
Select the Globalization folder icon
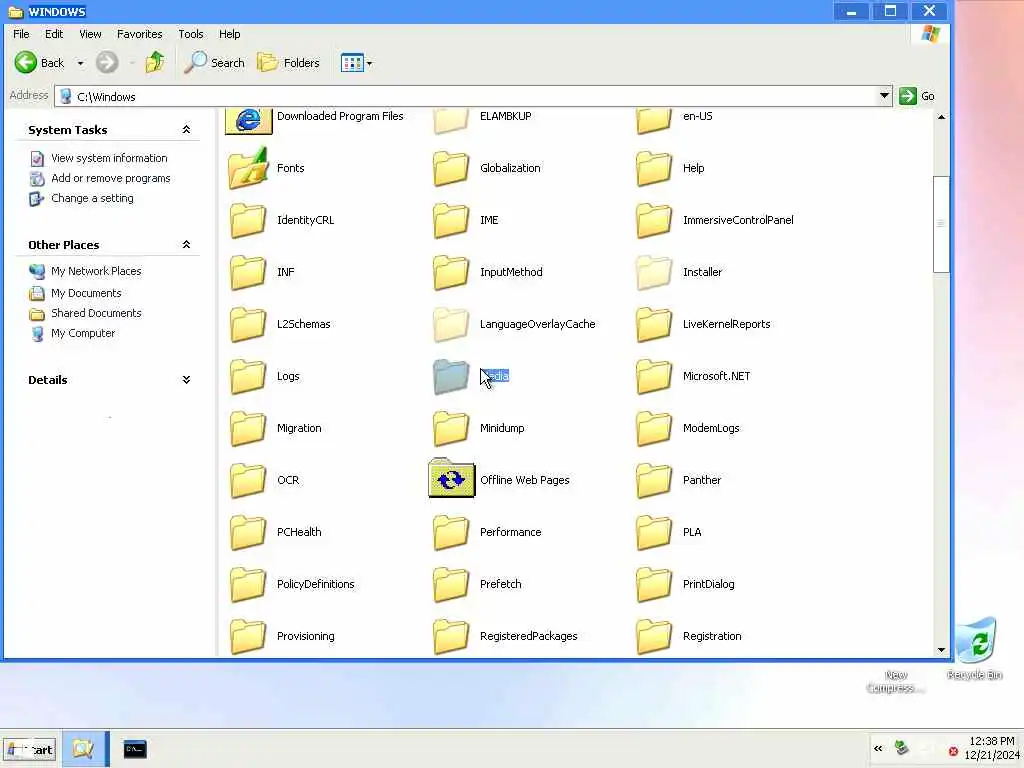[x=451, y=168]
